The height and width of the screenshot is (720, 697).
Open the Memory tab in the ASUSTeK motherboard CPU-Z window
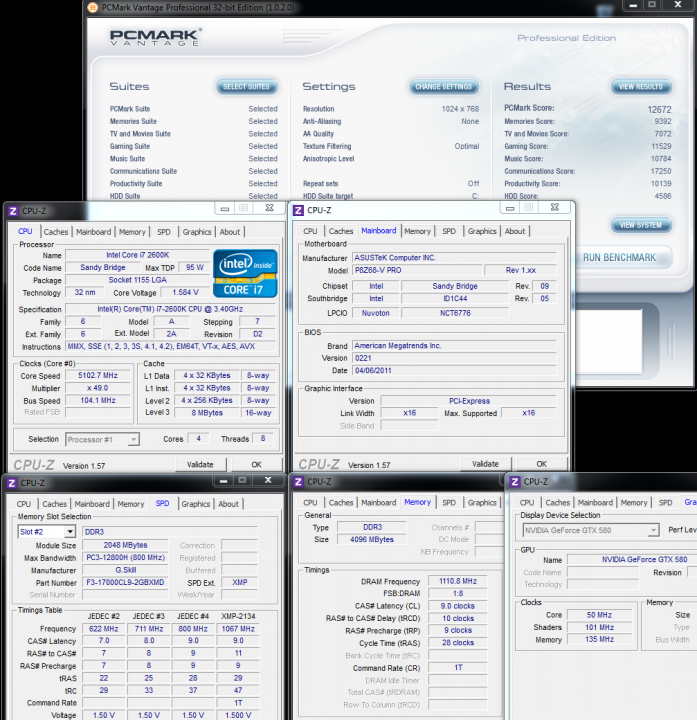coord(417,231)
